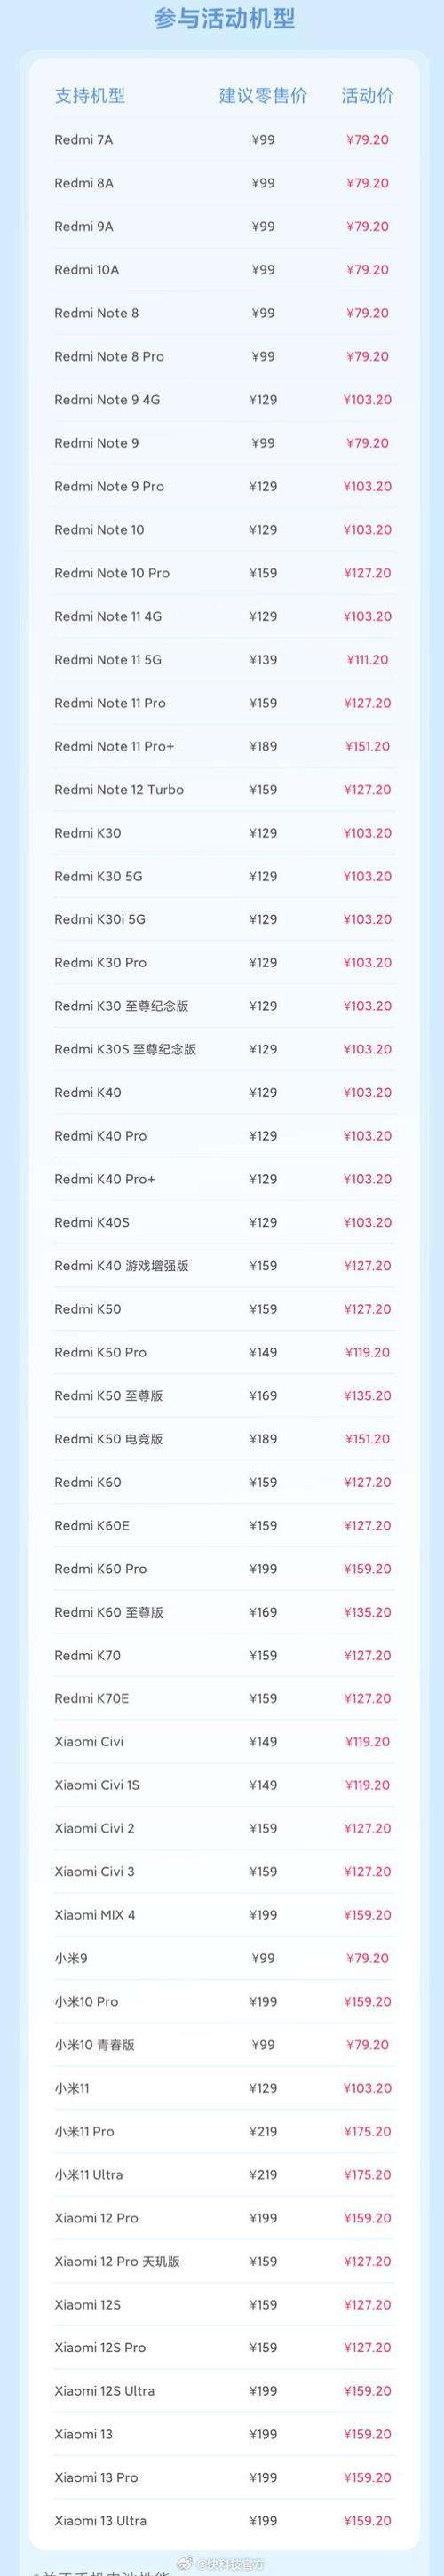Select the Redmi K40 游戏增强版 row

224,1266
